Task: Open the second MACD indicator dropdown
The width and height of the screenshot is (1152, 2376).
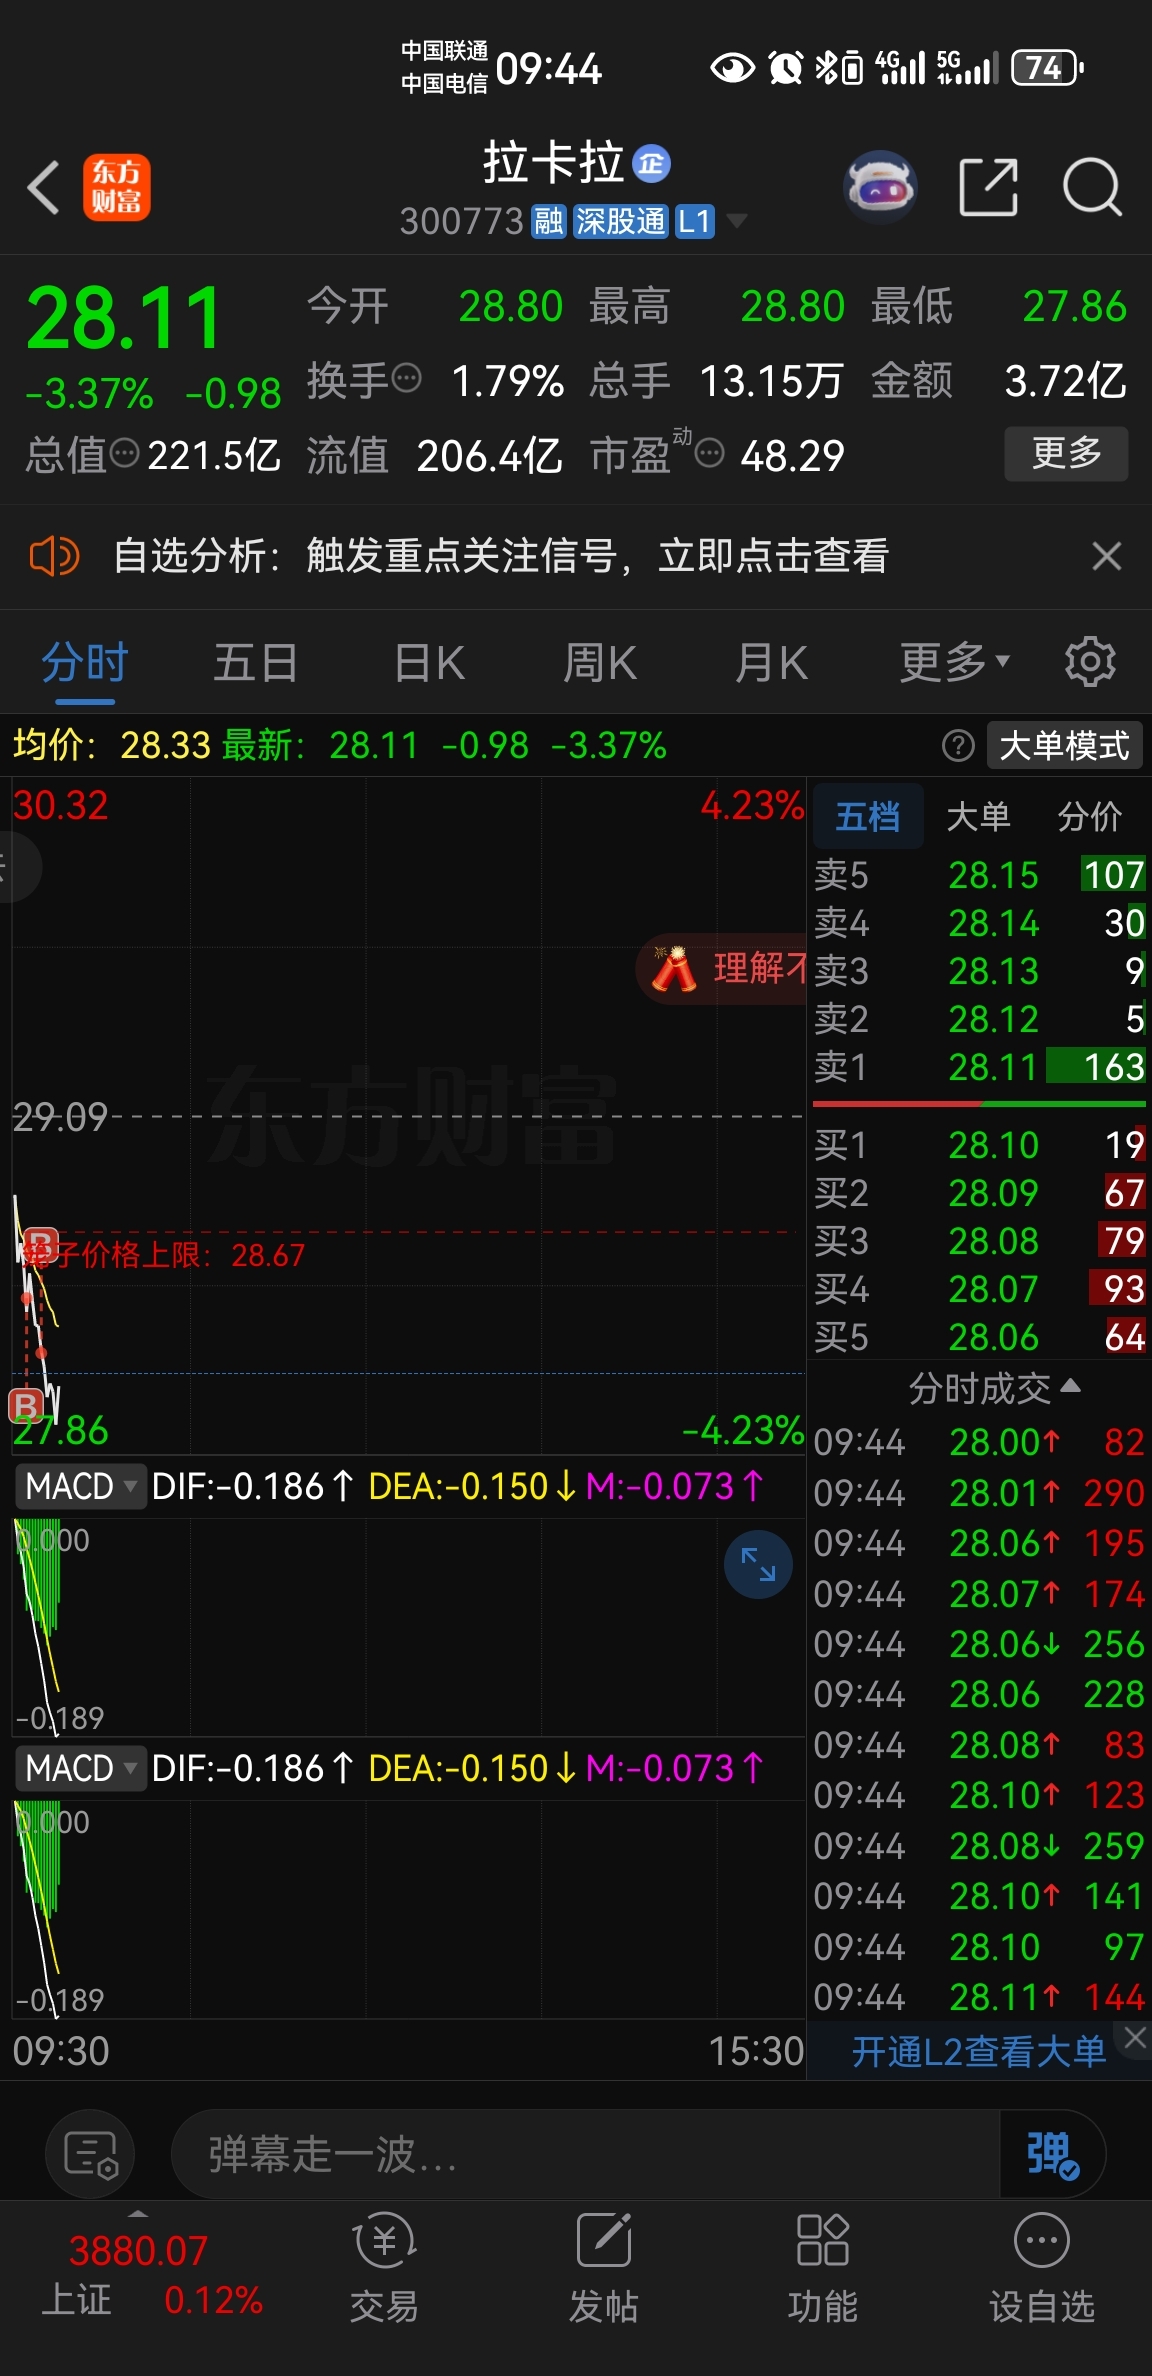Action: pos(80,1768)
